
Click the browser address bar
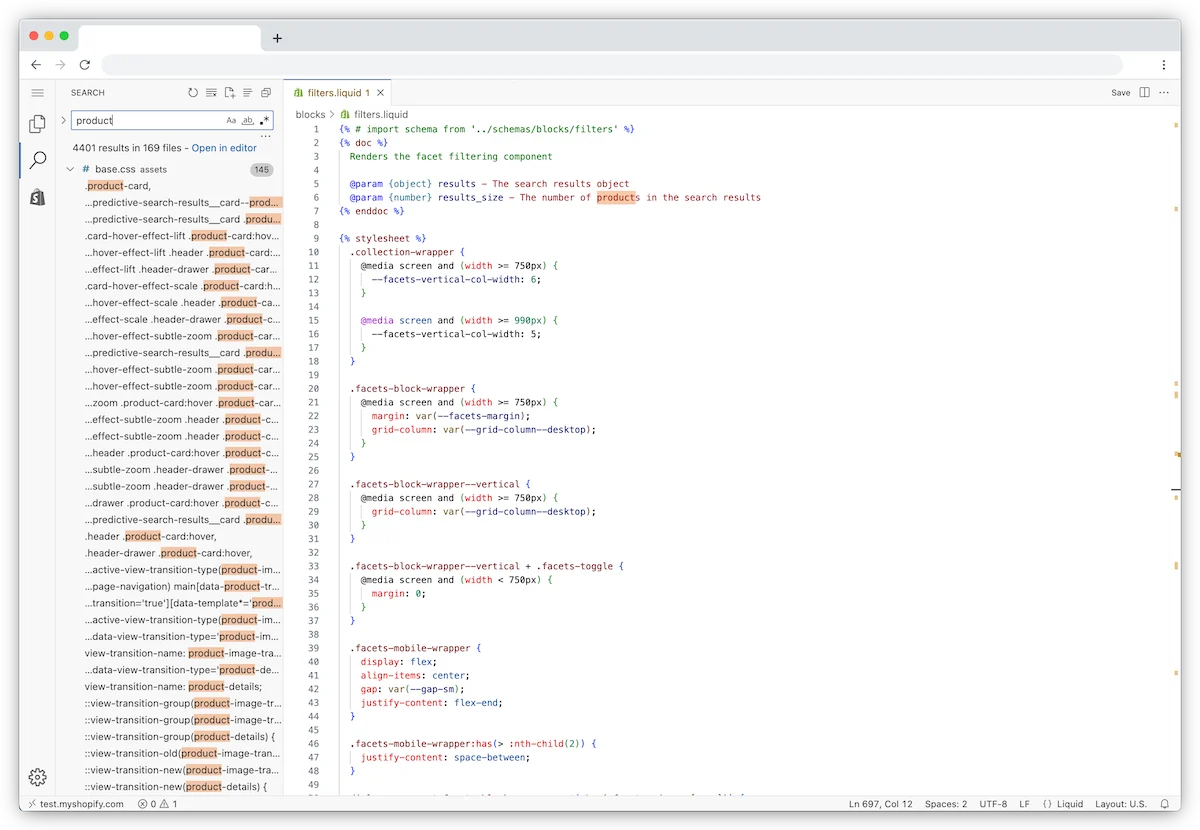pyautogui.click(x=612, y=65)
